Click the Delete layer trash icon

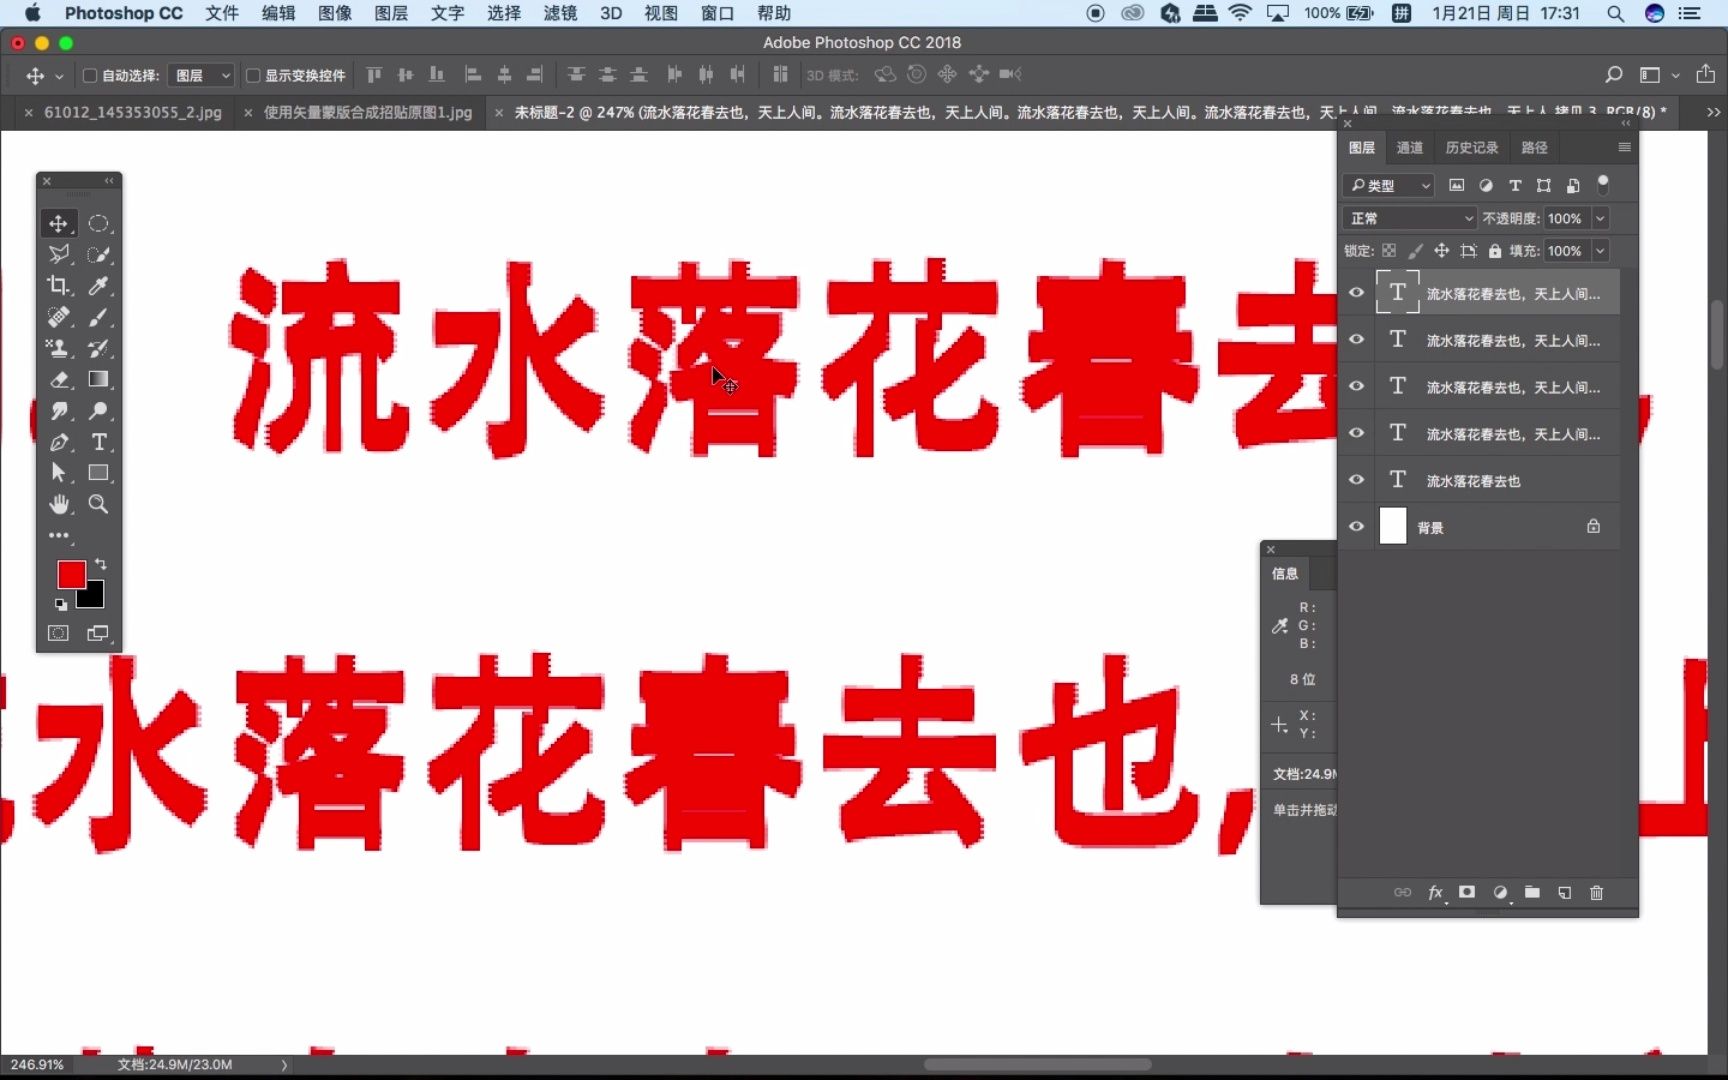(1596, 892)
